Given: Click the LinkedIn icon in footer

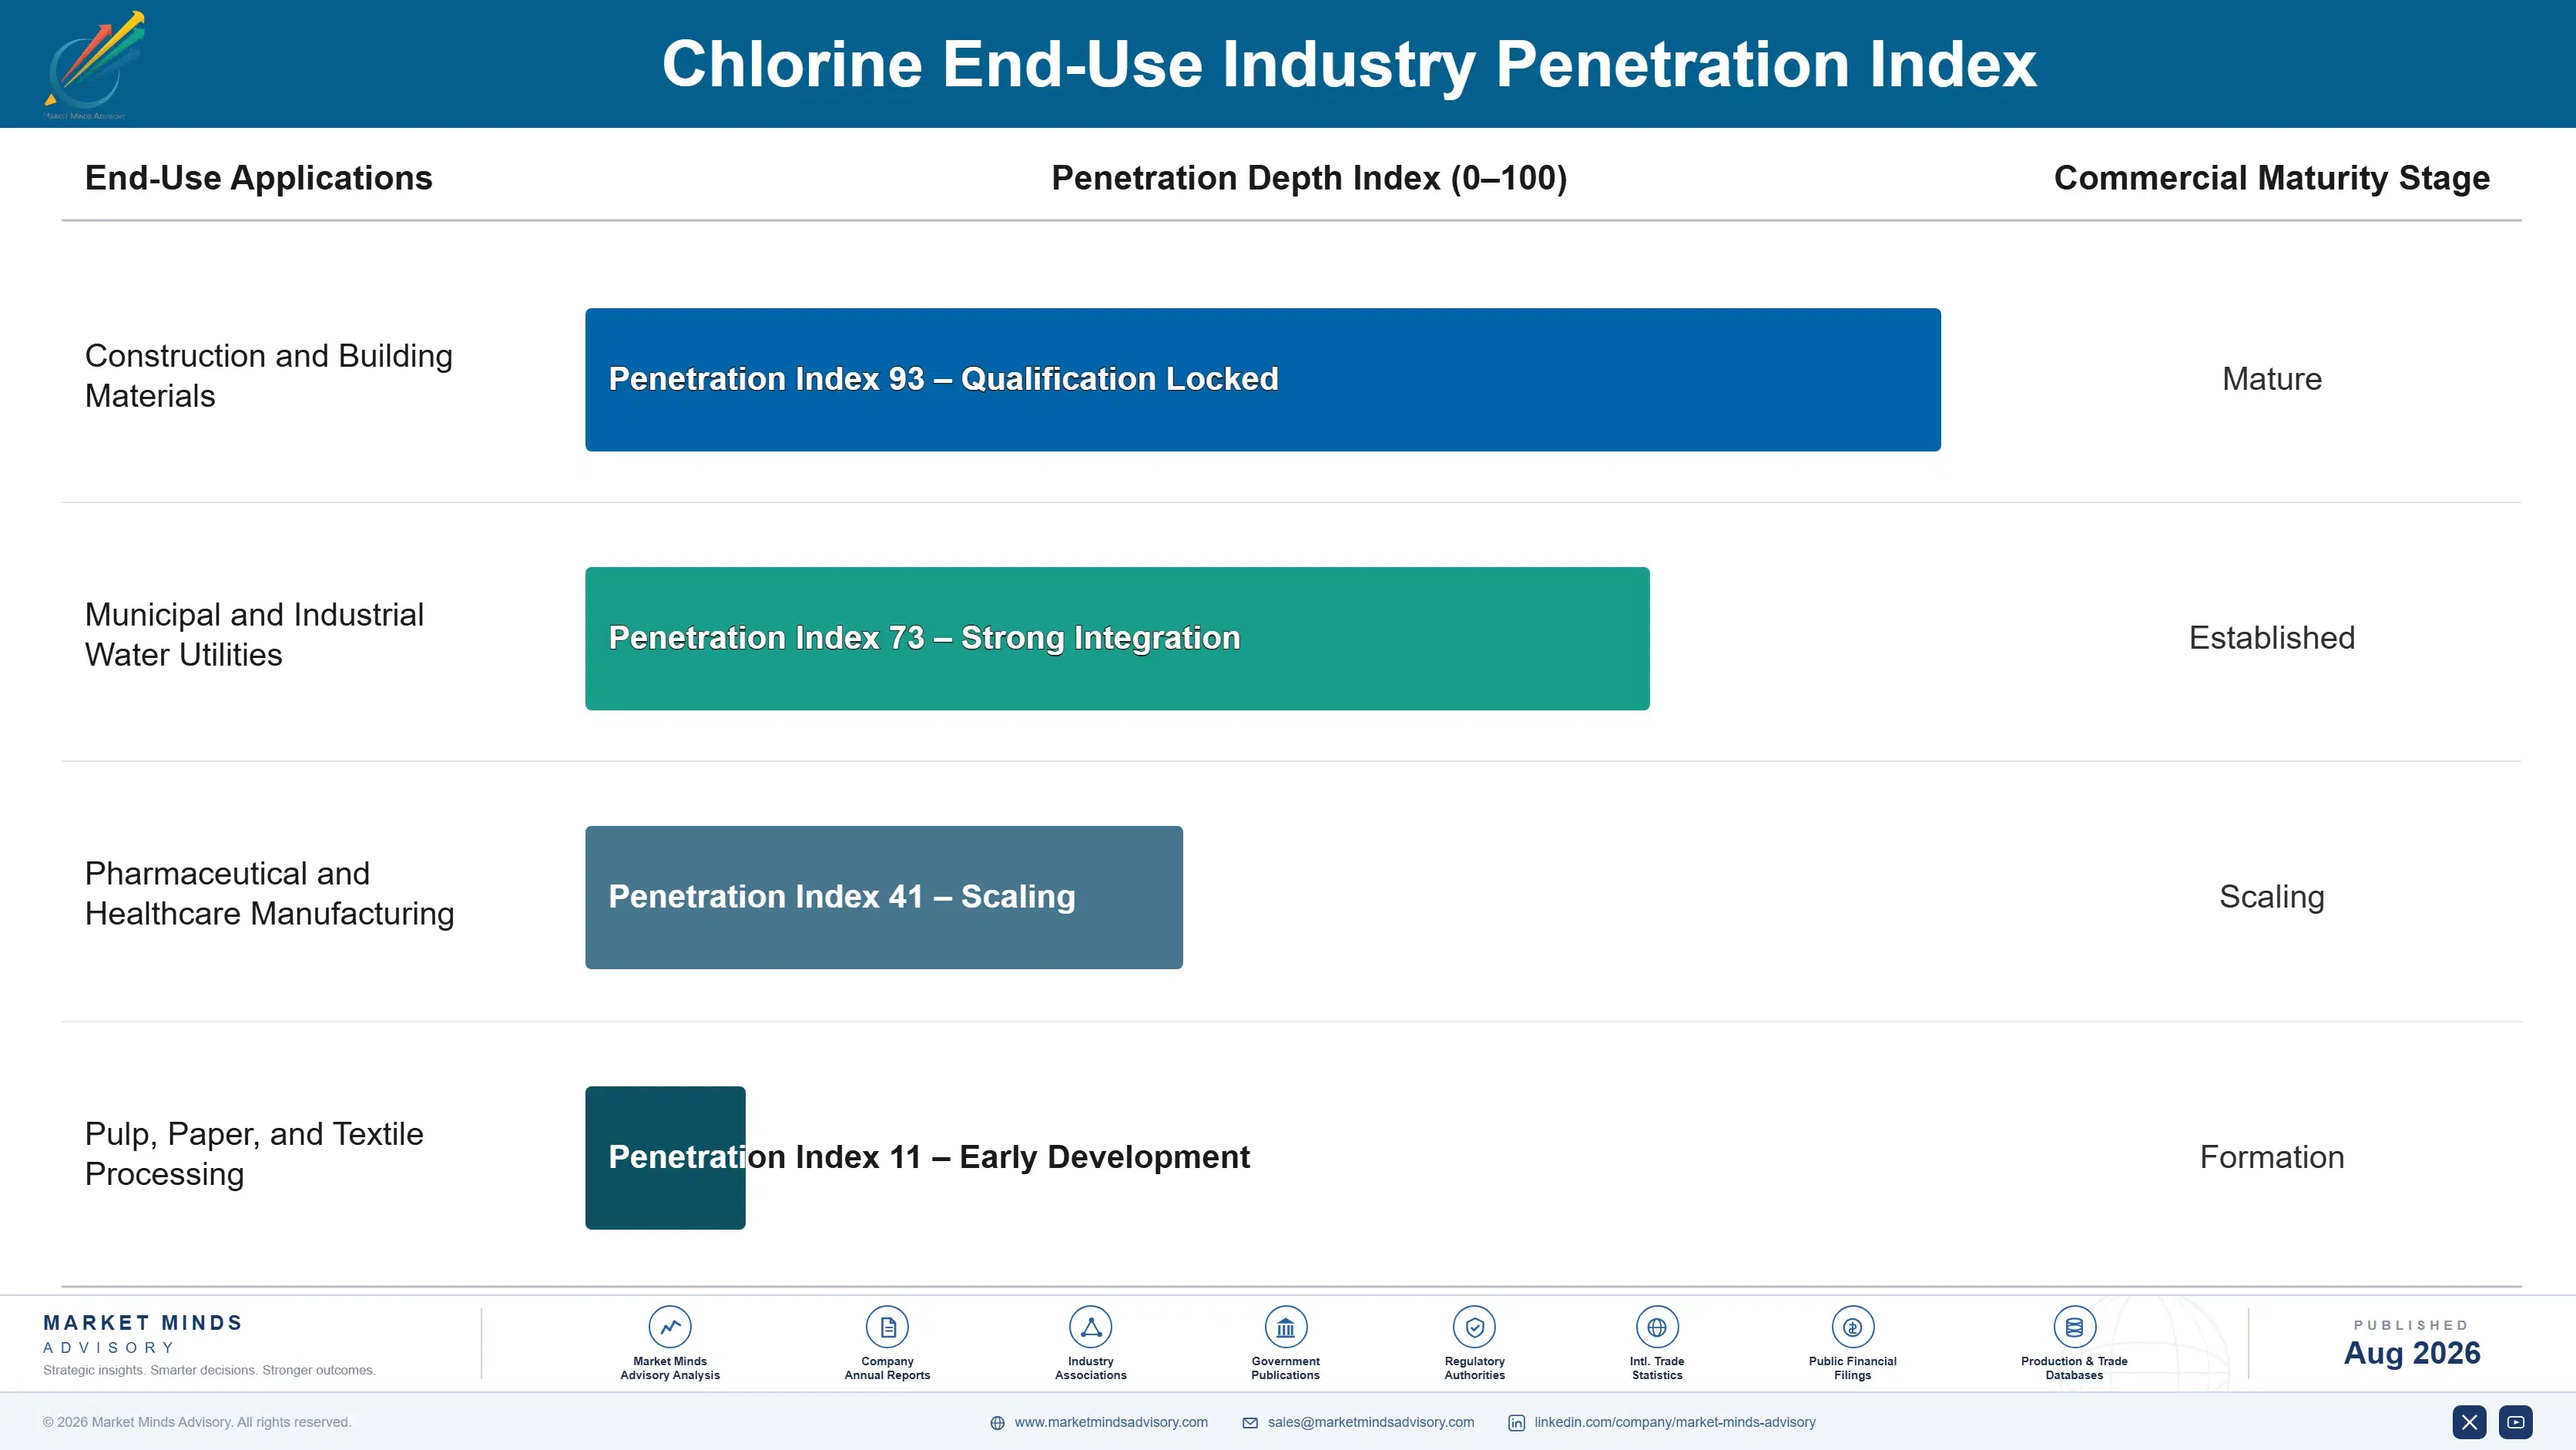Looking at the screenshot, I should click(1516, 1423).
